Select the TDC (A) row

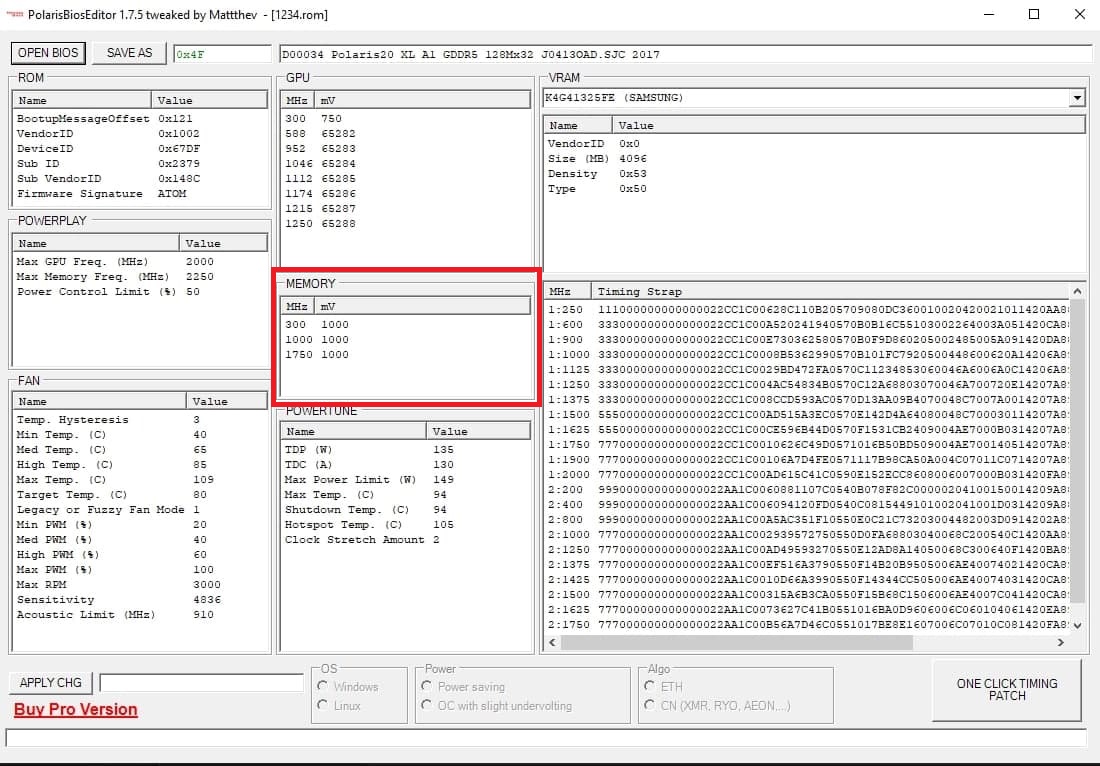click(405, 464)
